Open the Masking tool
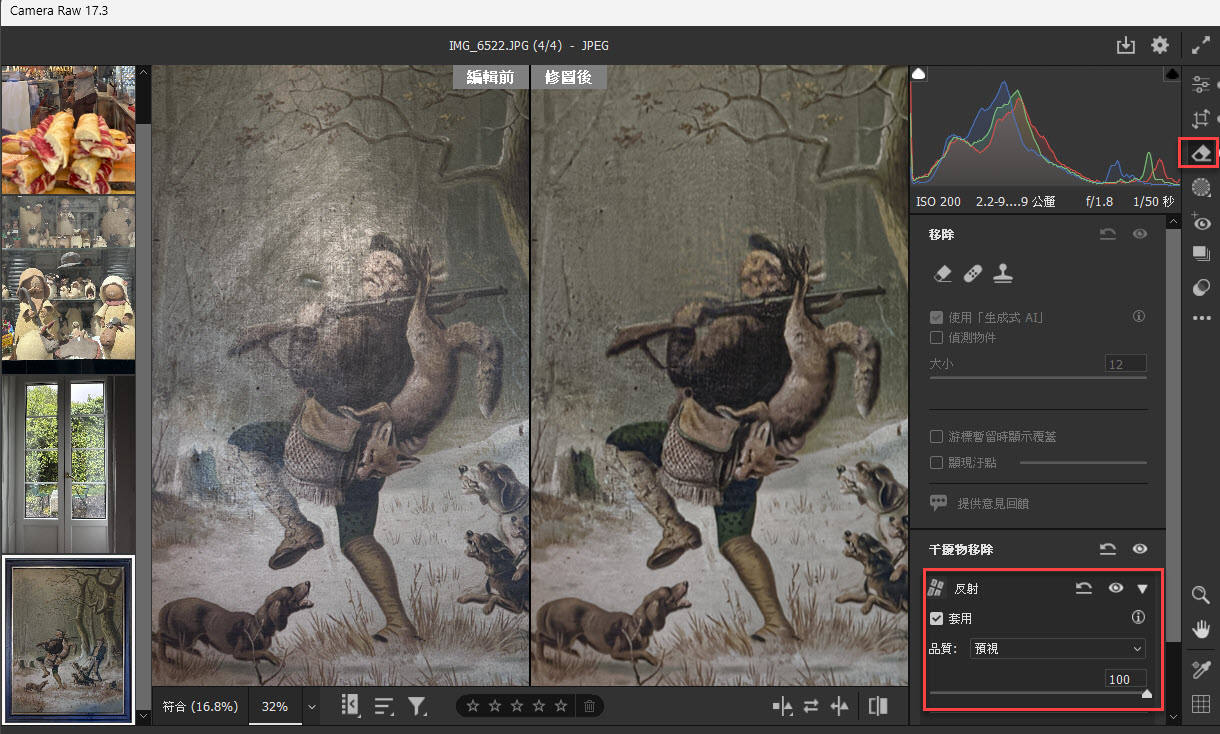This screenshot has height=734, width=1220. tap(1201, 187)
